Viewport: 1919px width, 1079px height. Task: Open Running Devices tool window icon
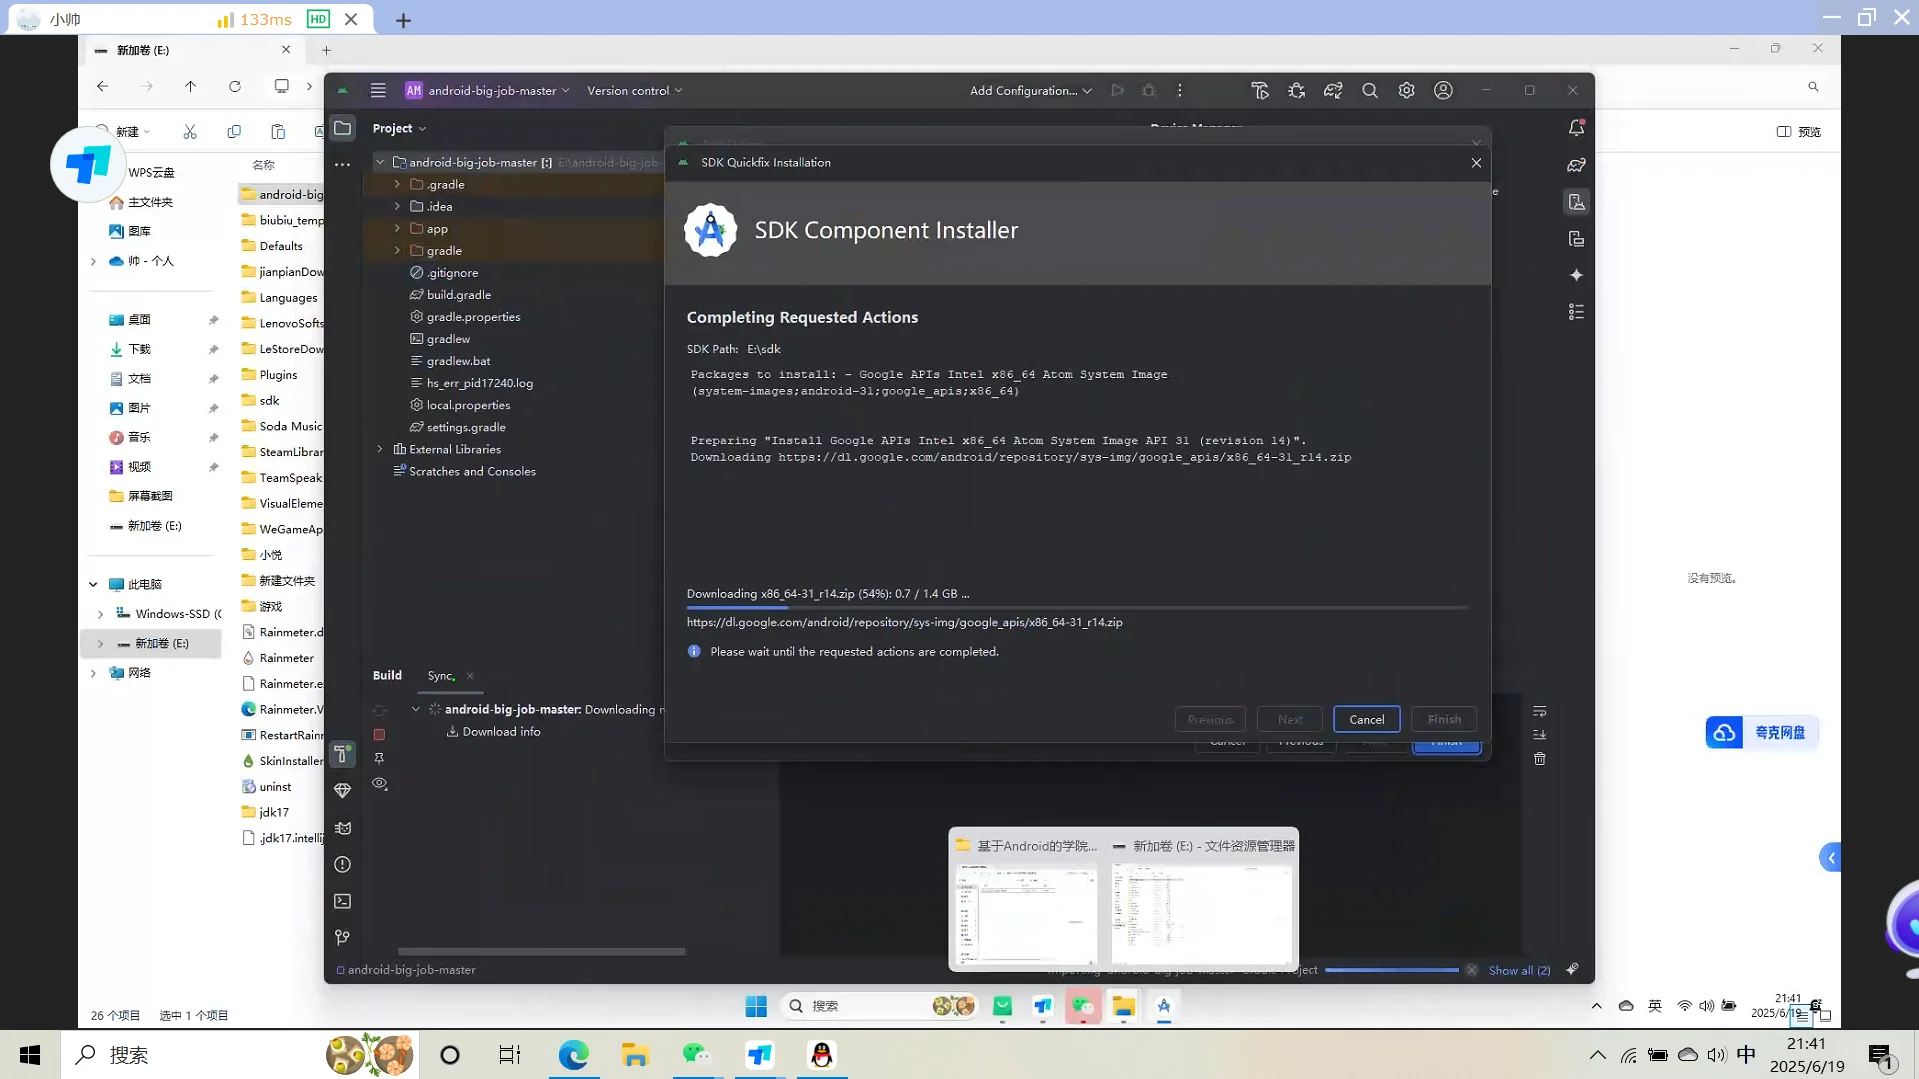(1576, 239)
